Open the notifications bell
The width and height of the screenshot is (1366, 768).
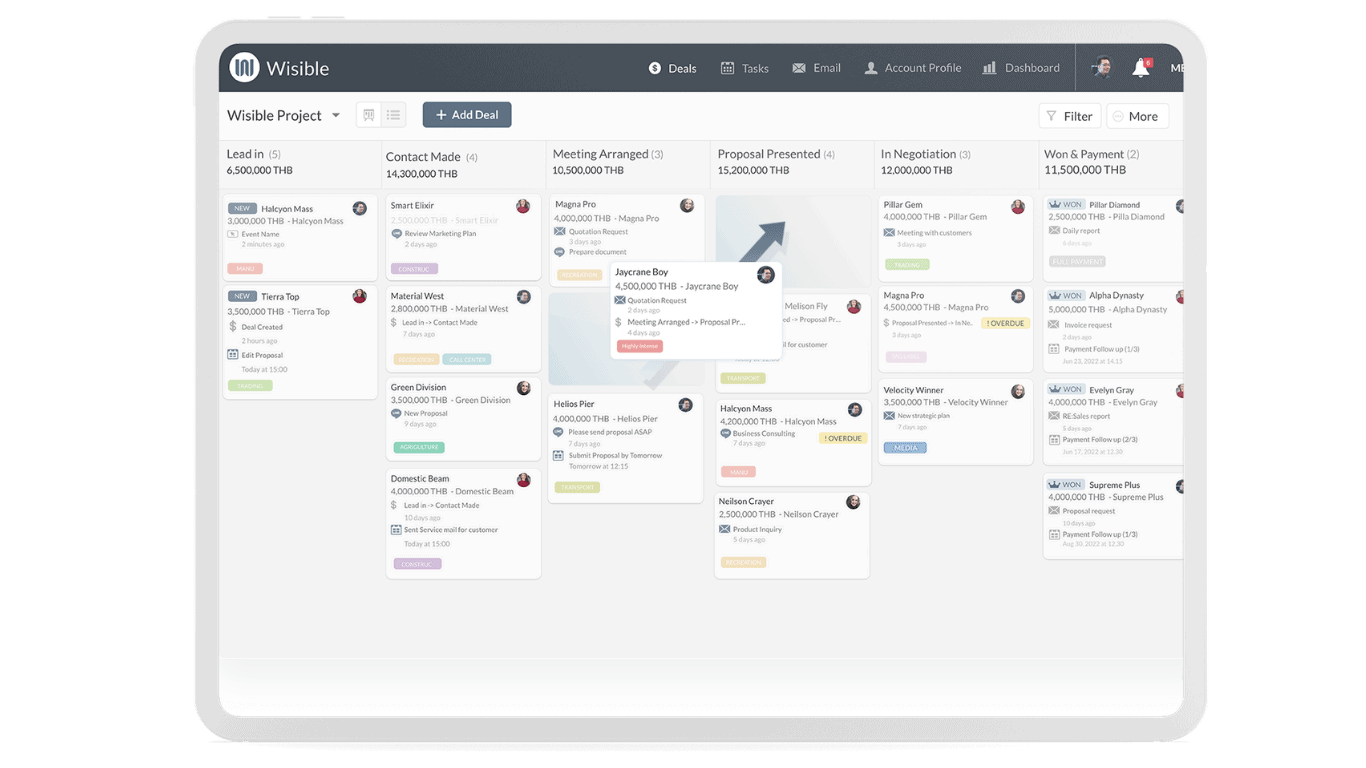tap(1140, 68)
